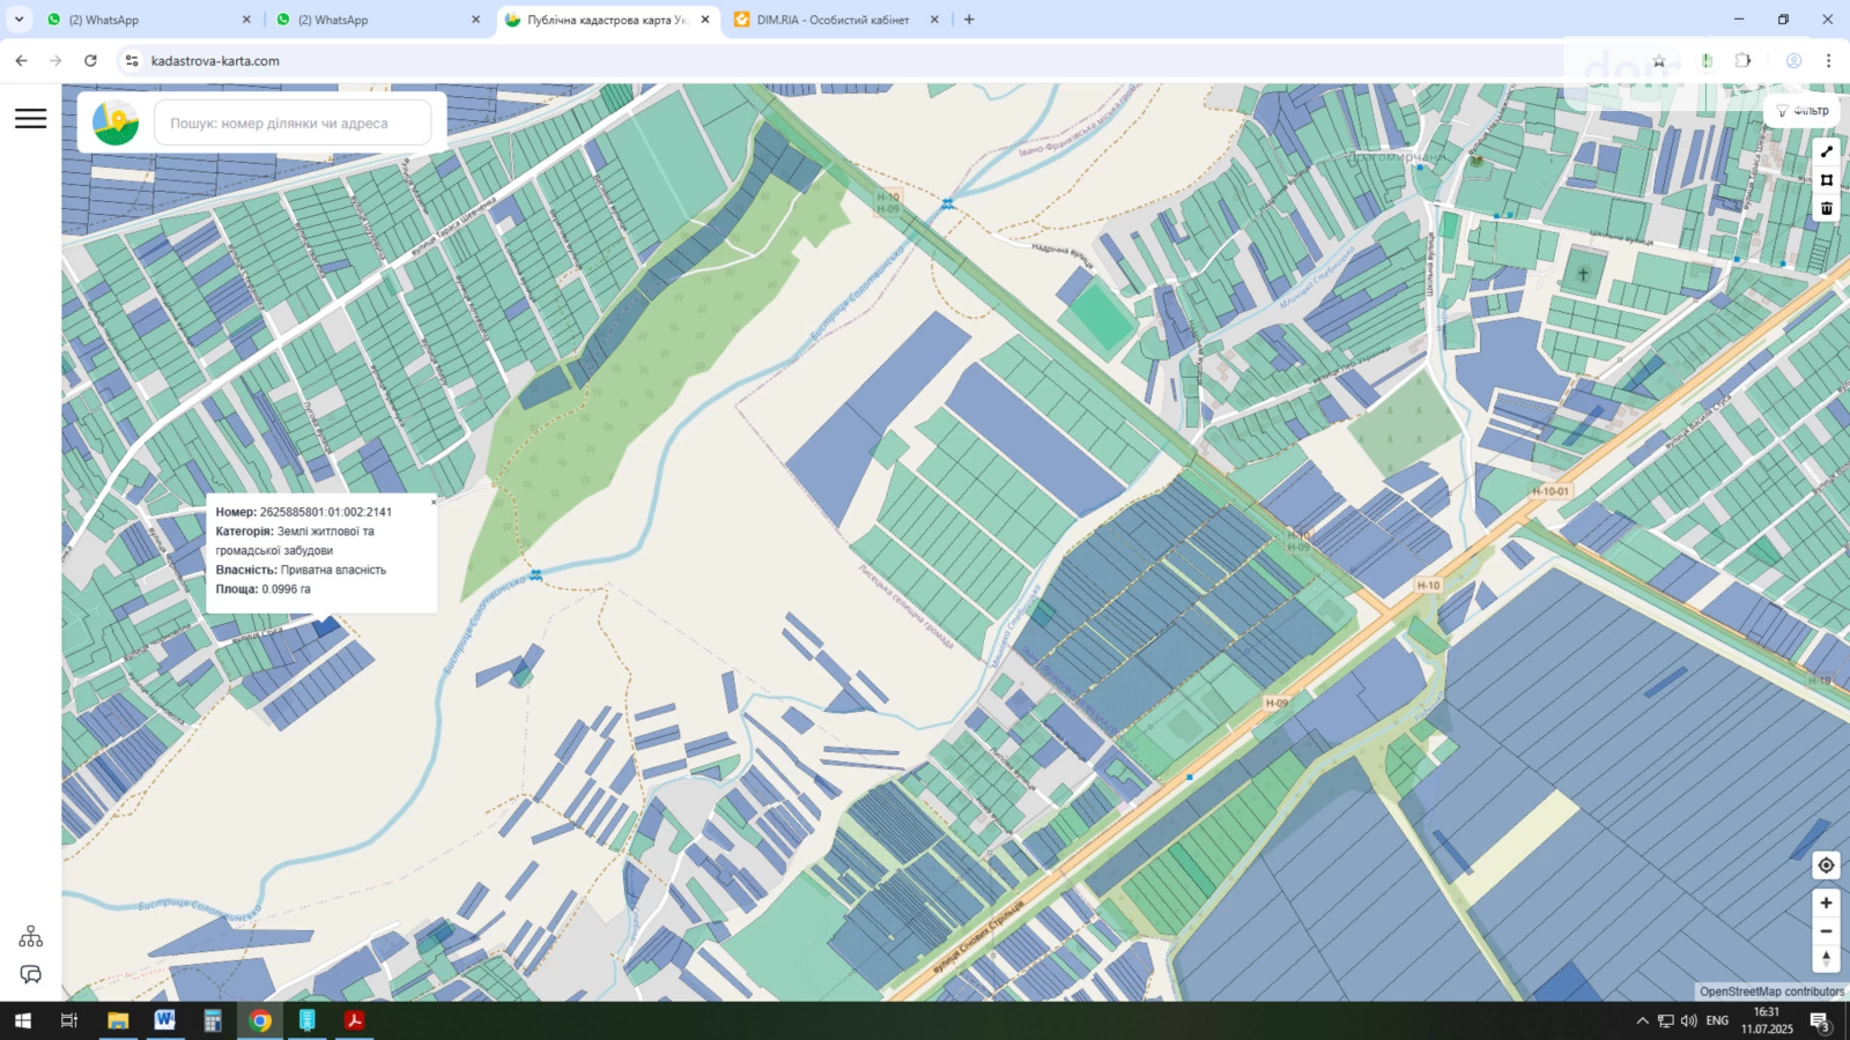Viewport: 1850px width, 1040px height.
Task: Reset map orientation with the compass arrow
Action: [x=1826, y=958]
